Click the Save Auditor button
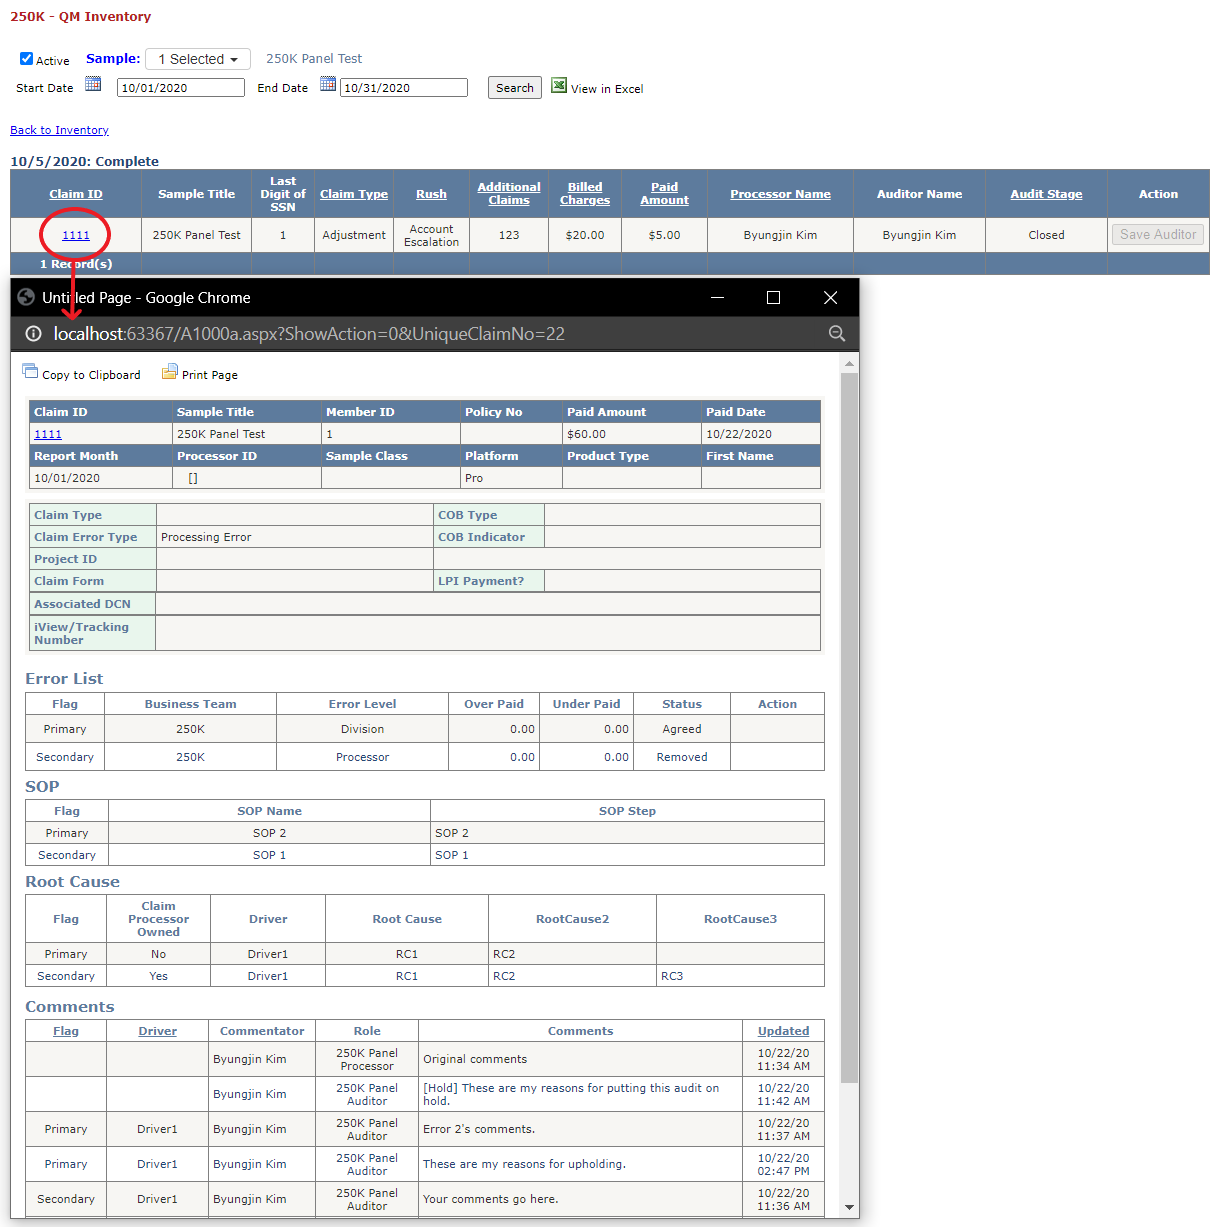1219x1227 pixels. (x=1158, y=234)
